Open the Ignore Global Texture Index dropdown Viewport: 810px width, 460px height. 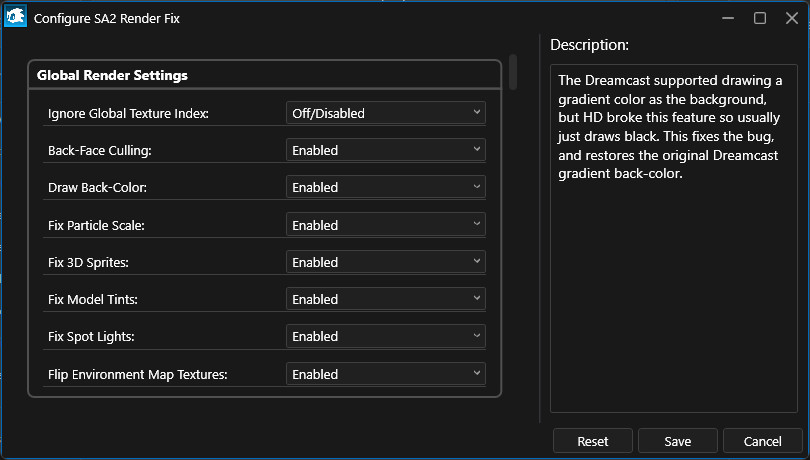coord(386,113)
